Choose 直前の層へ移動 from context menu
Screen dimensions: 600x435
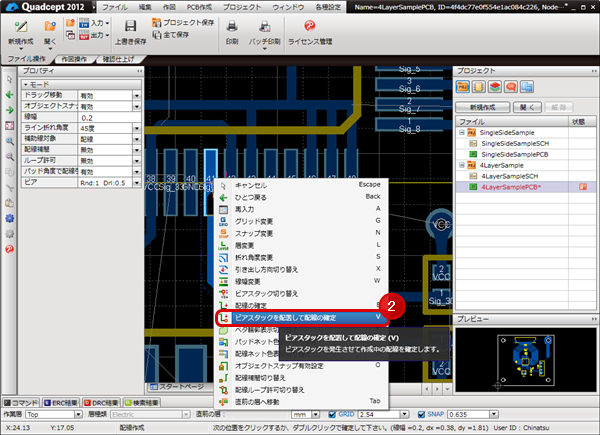302,402
